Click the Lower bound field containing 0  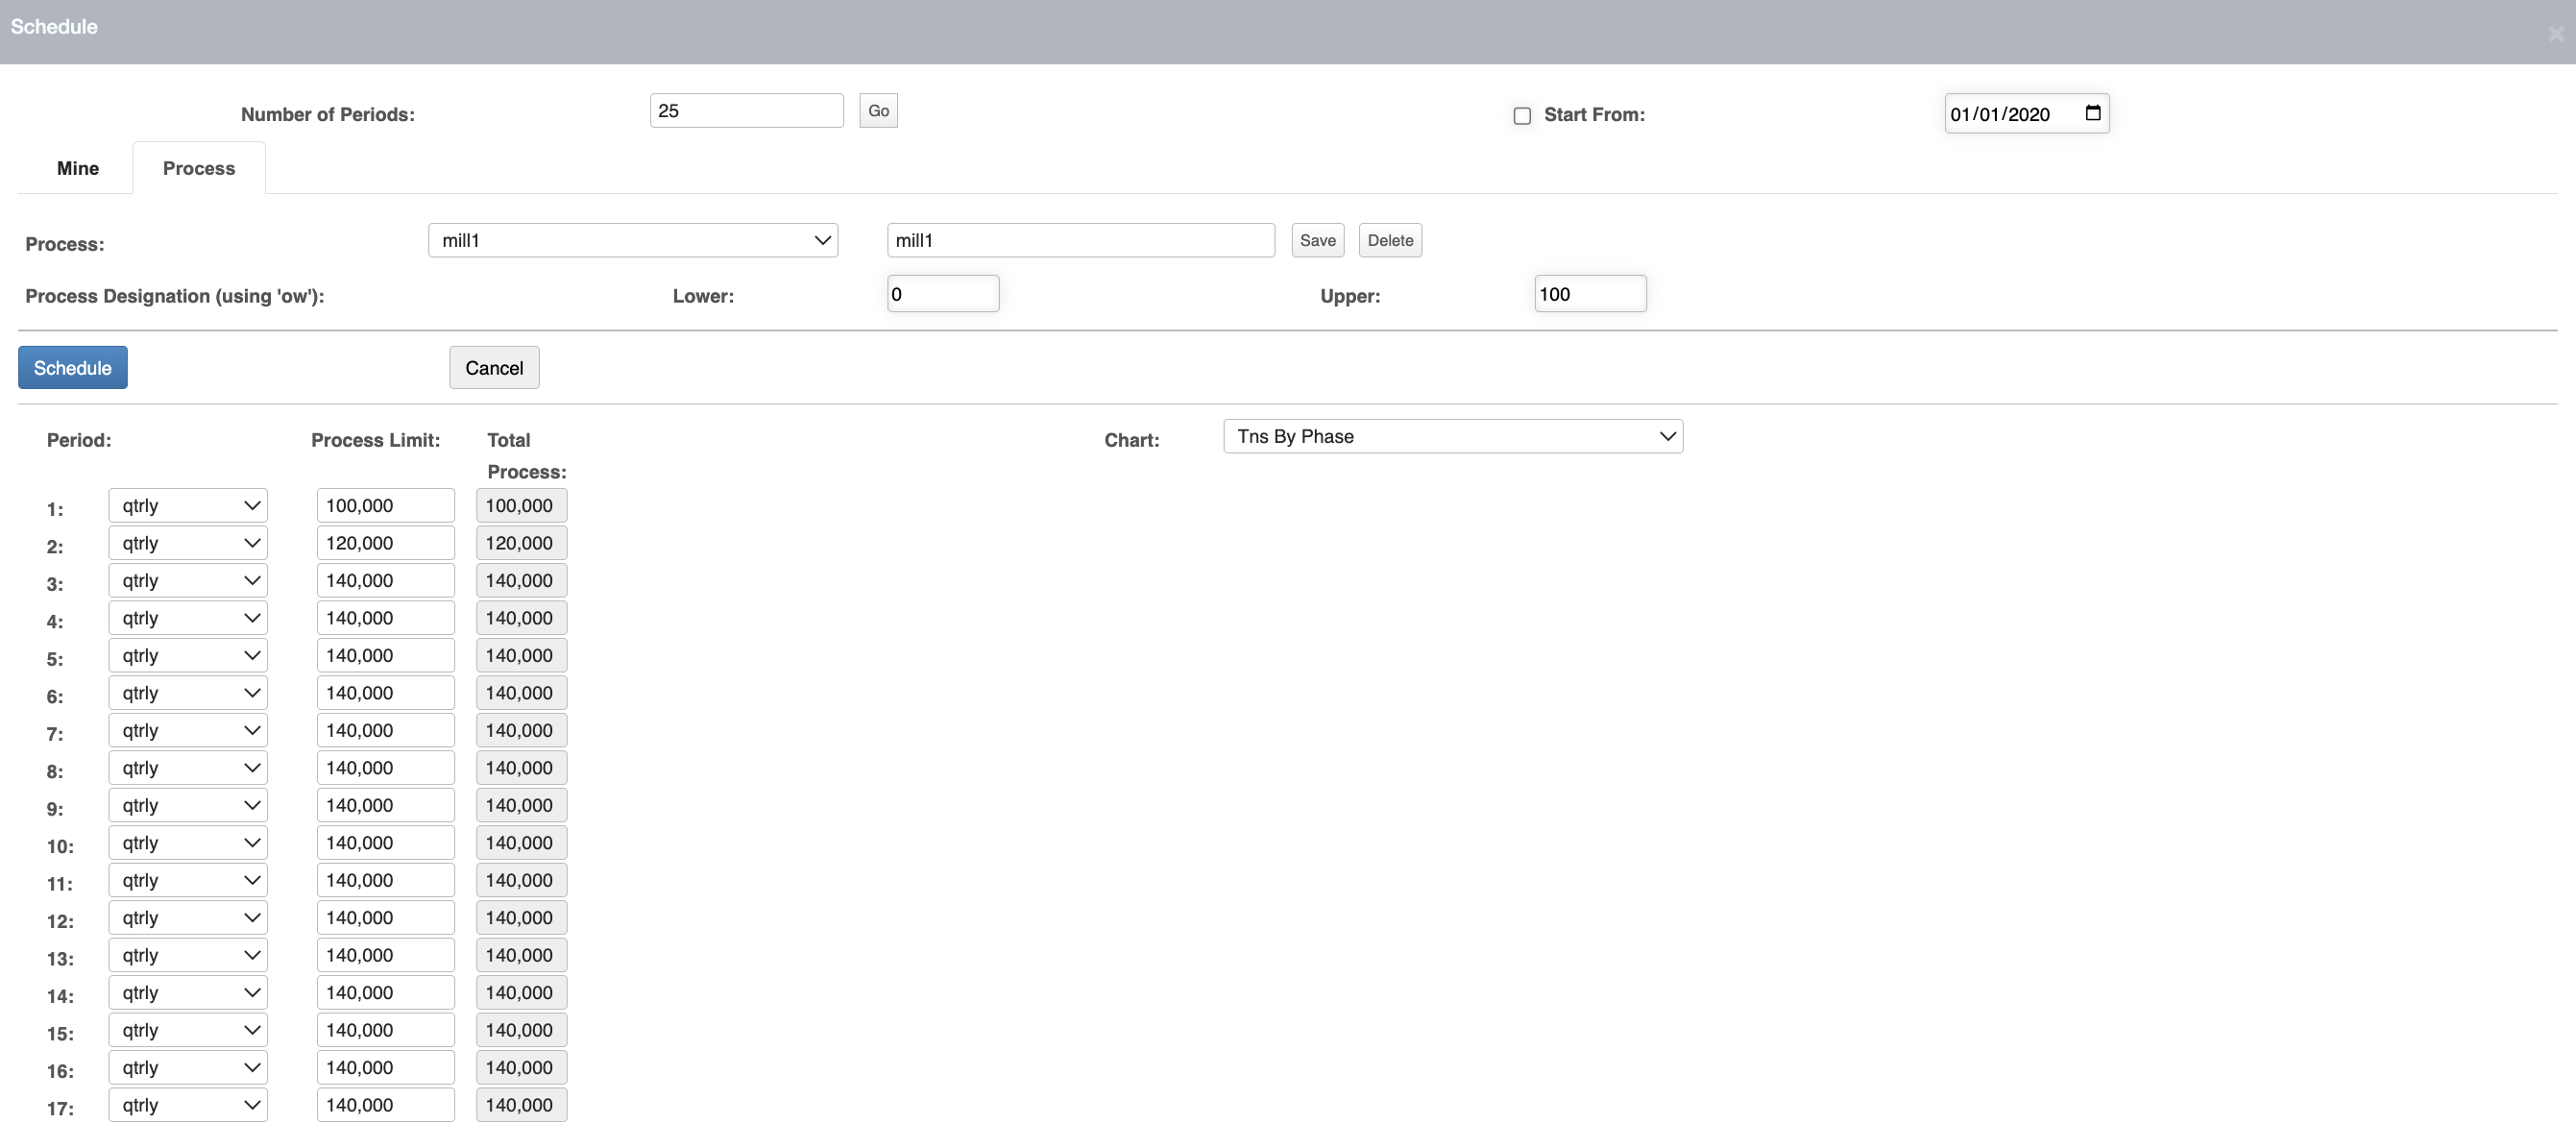941,293
